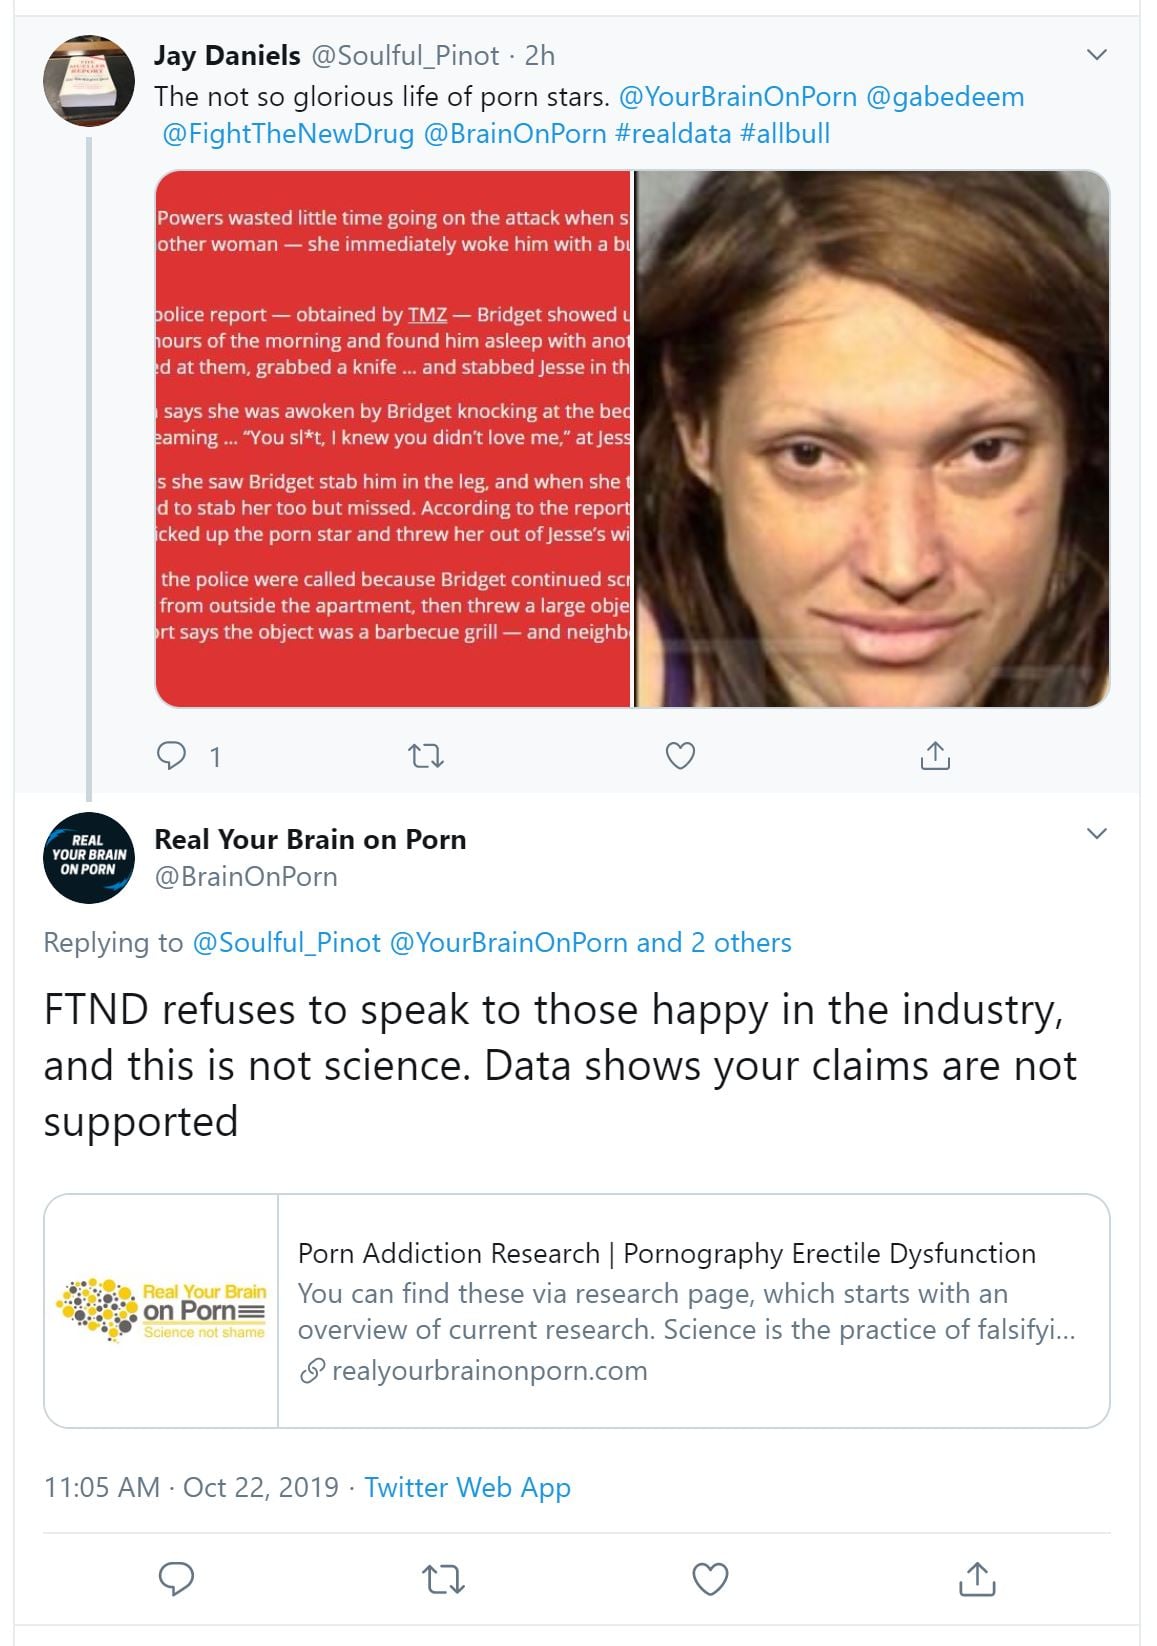Retweet the Real Your Brain on Porn reply
This screenshot has height=1646, width=1157.
(x=443, y=1579)
